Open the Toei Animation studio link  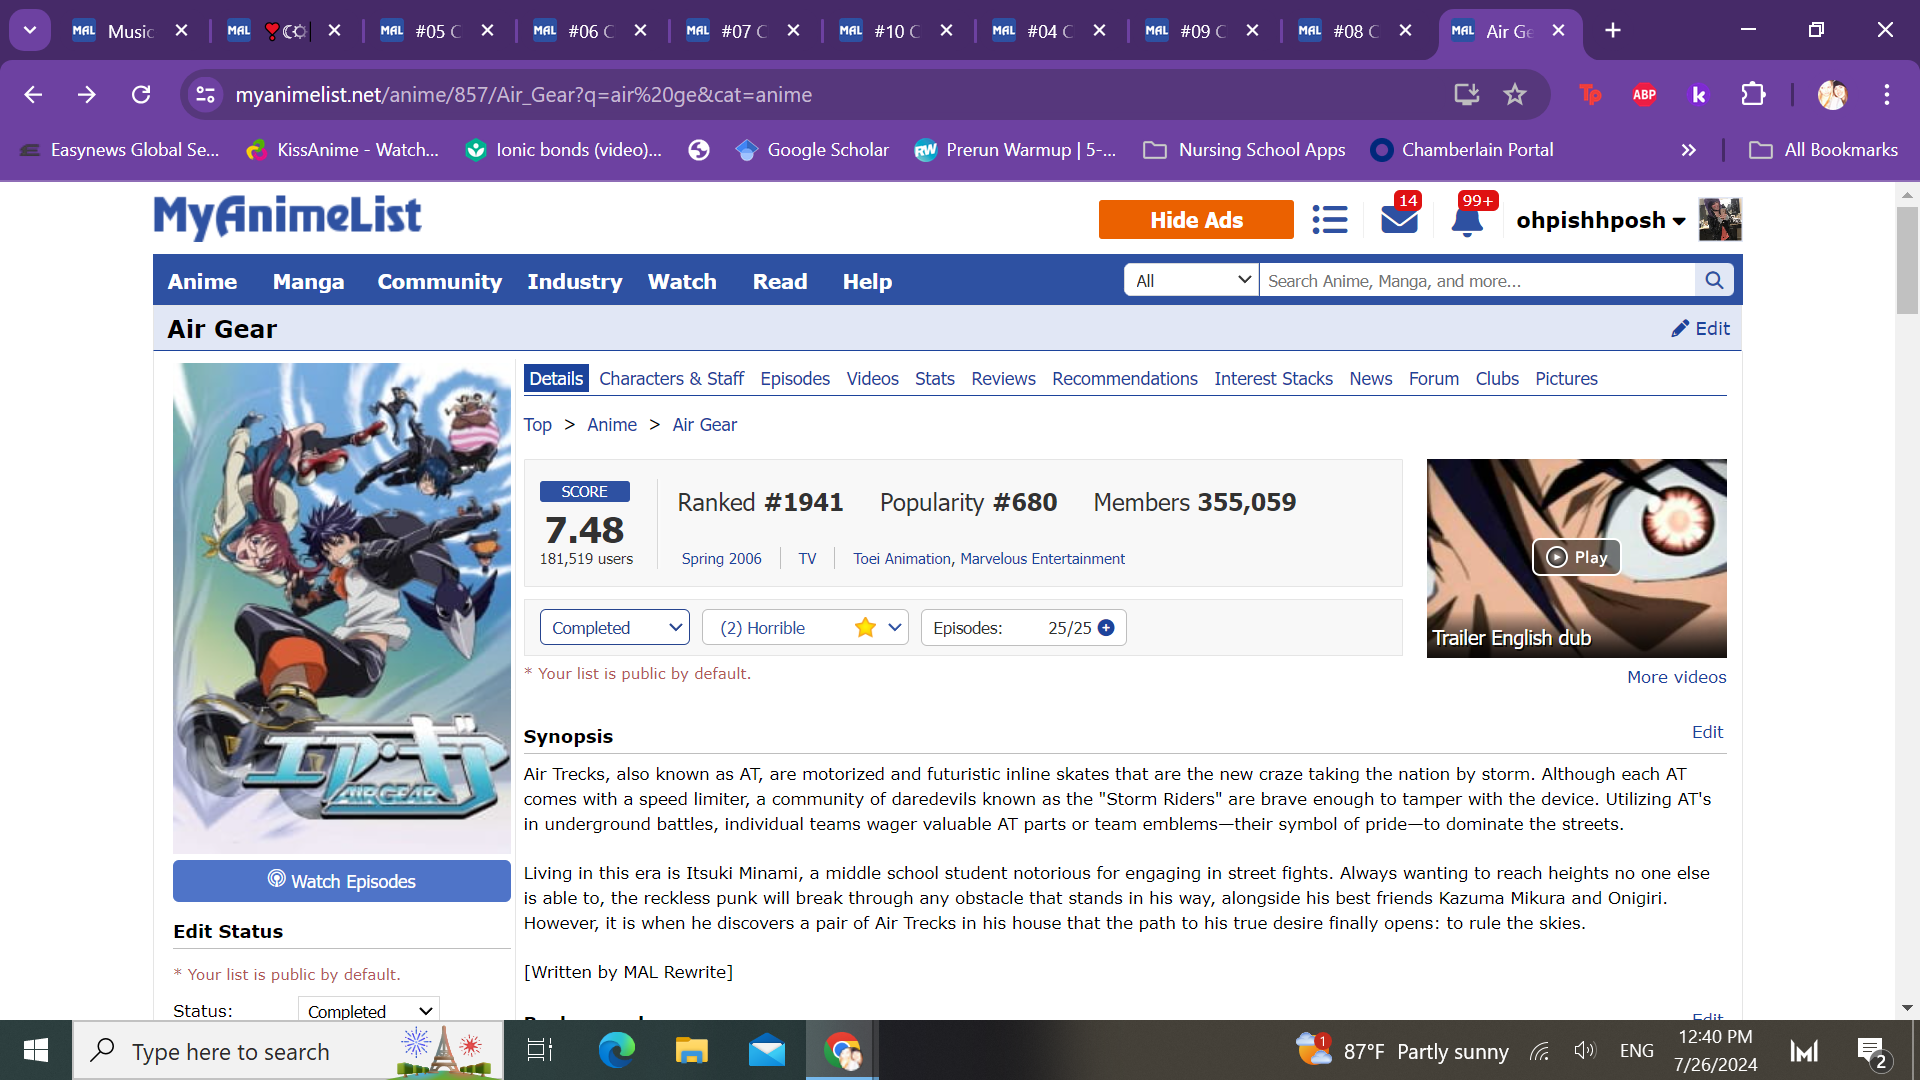pos(901,559)
